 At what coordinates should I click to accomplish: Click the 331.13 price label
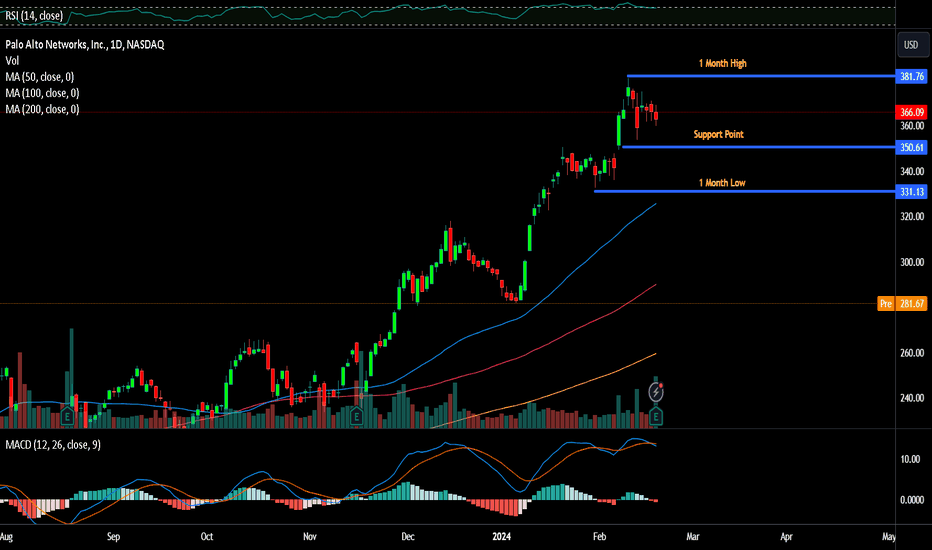[x=911, y=191]
